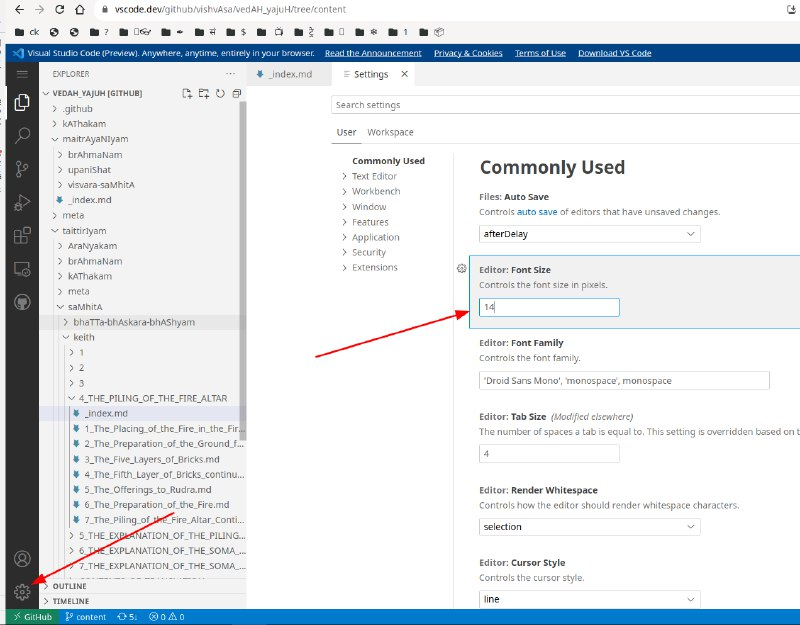Close the Settings tab
Screen dimensions: 800x625
(404, 74)
